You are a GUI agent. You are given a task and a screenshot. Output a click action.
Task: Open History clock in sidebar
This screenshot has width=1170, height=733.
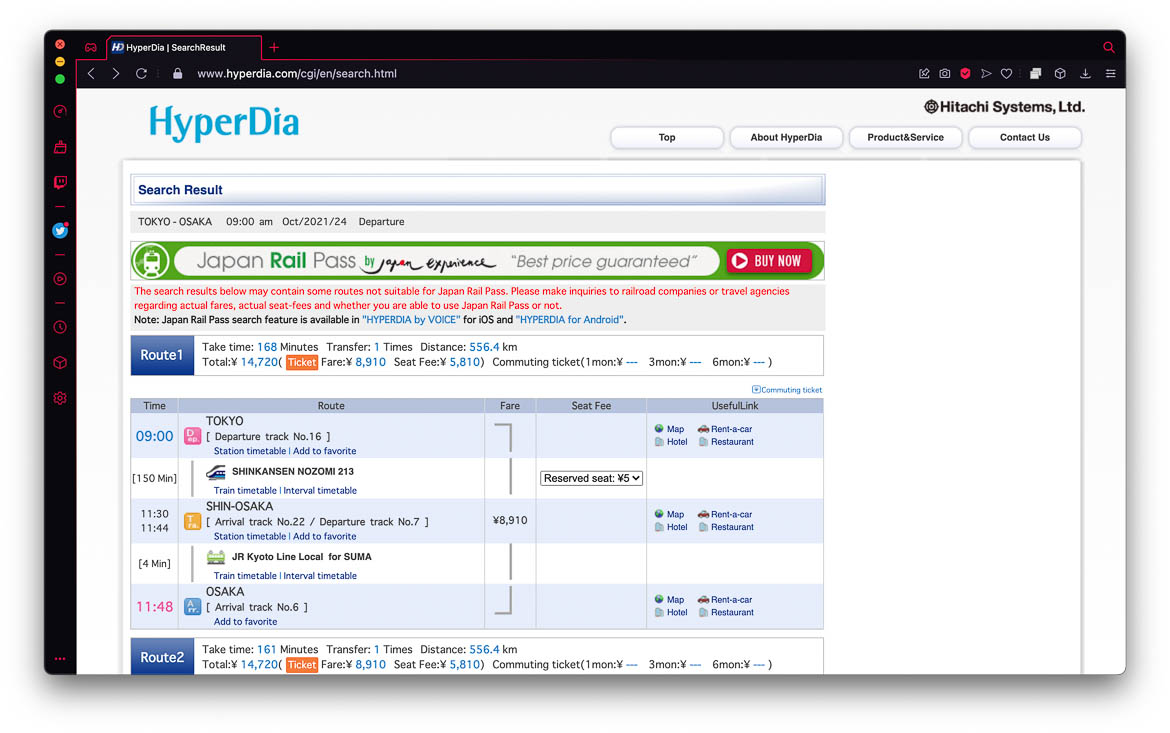(x=60, y=327)
